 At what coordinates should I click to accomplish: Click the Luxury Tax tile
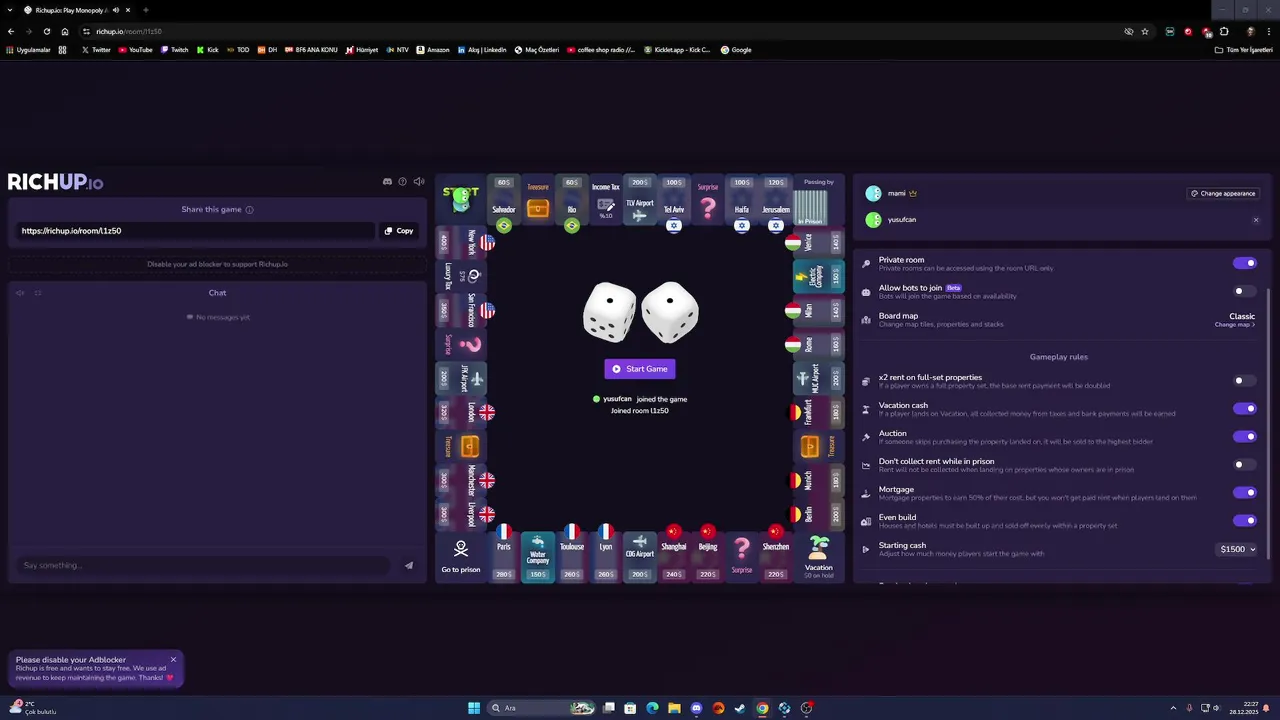pos(461,276)
